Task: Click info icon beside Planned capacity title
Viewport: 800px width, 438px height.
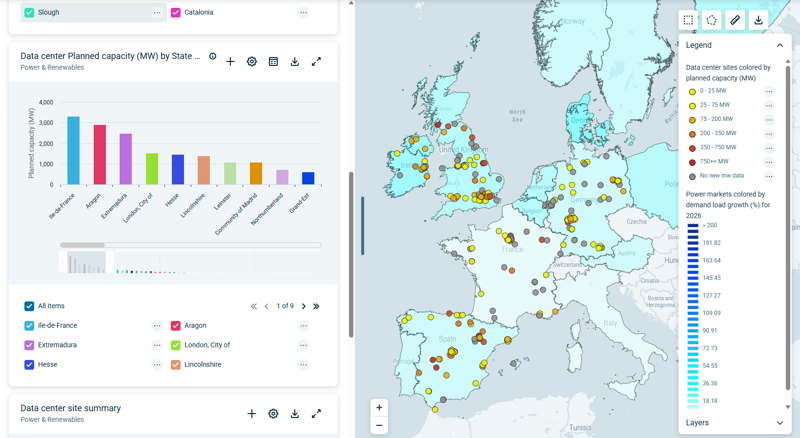Action: click(213, 57)
